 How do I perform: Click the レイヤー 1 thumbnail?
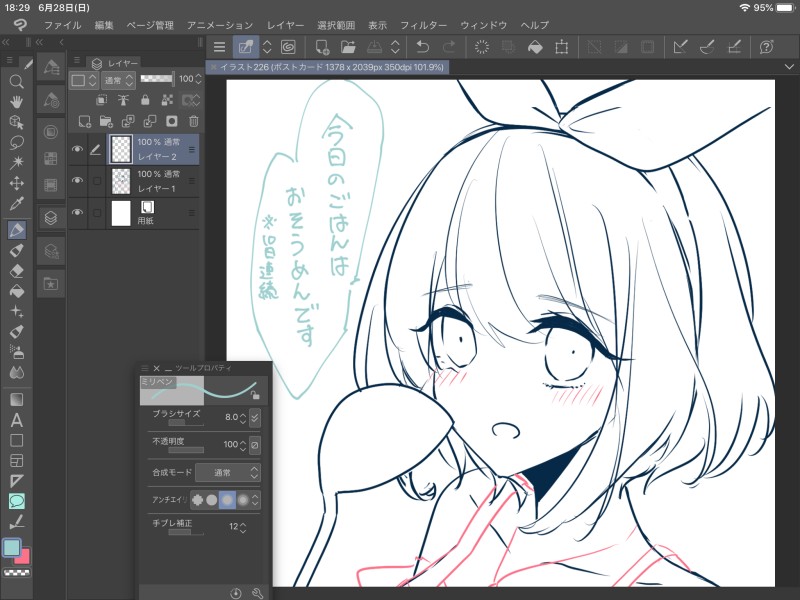click(x=121, y=181)
